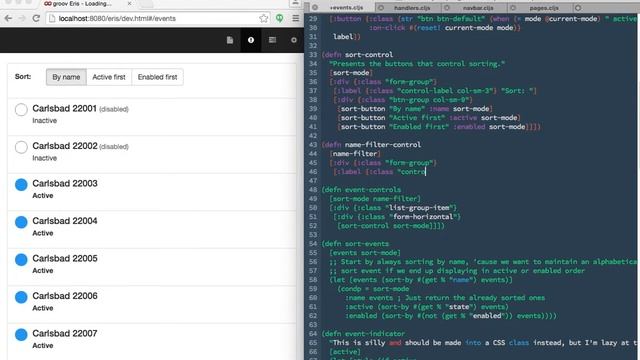
Task: Open the settings circle icon in the app navbar
Action: pos(293,40)
